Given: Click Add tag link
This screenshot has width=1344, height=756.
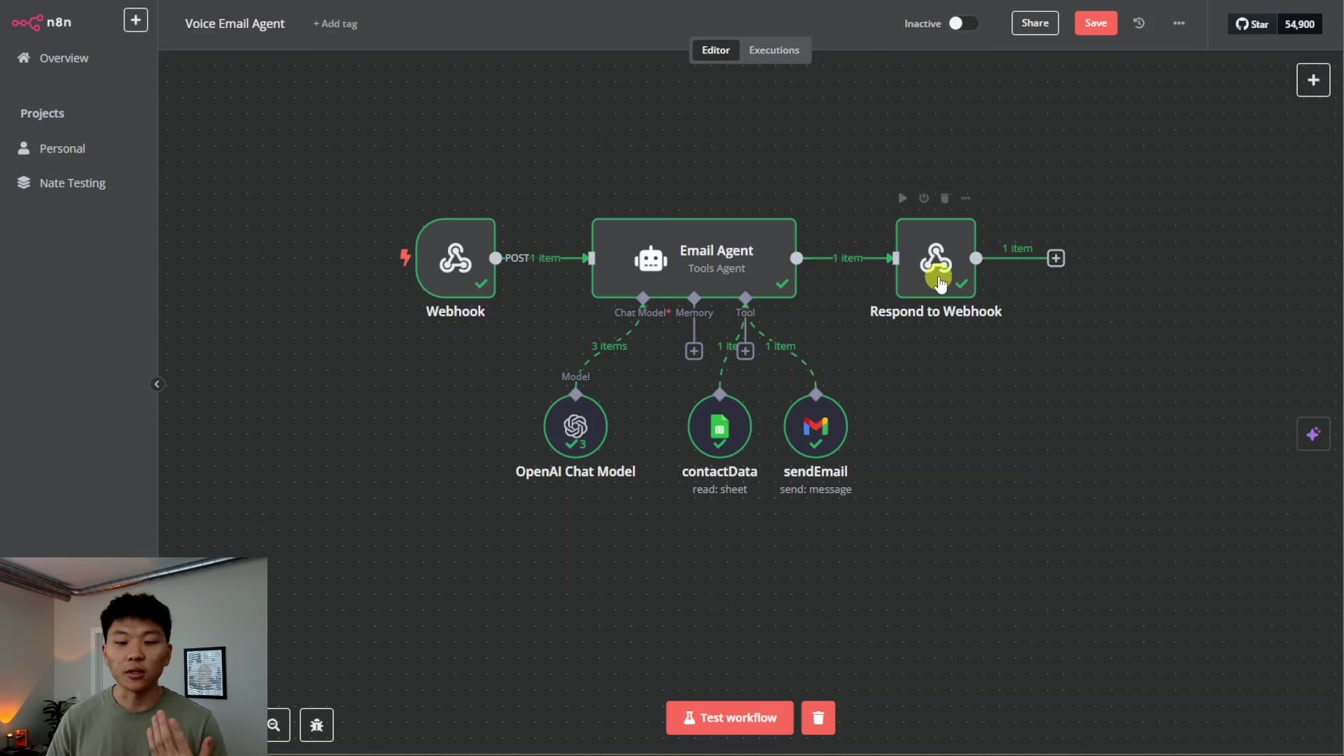Looking at the screenshot, I should pyautogui.click(x=335, y=23).
